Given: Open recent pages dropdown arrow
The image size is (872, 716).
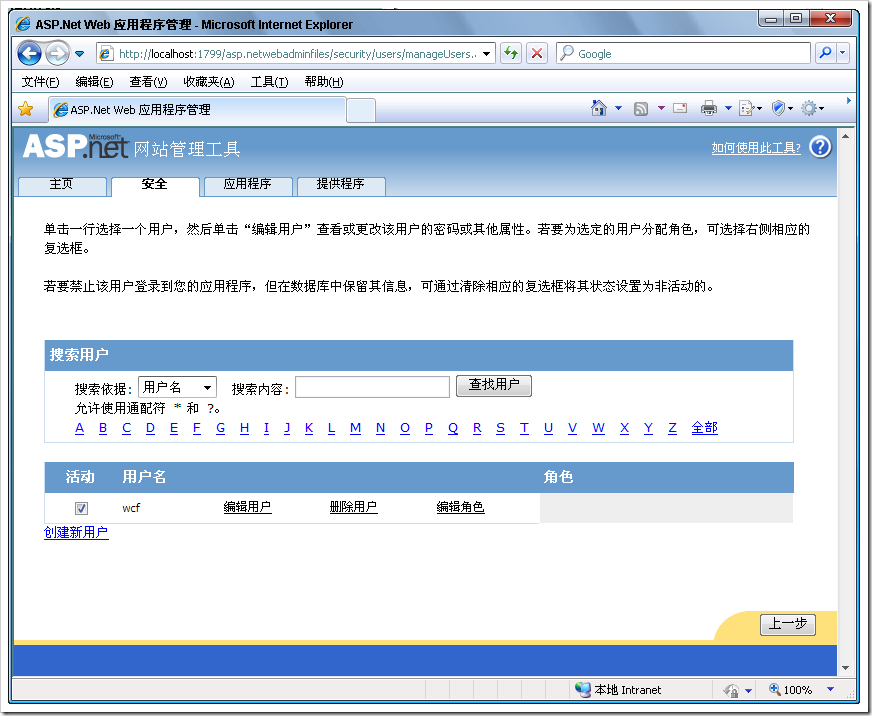Looking at the screenshot, I should (x=80, y=54).
